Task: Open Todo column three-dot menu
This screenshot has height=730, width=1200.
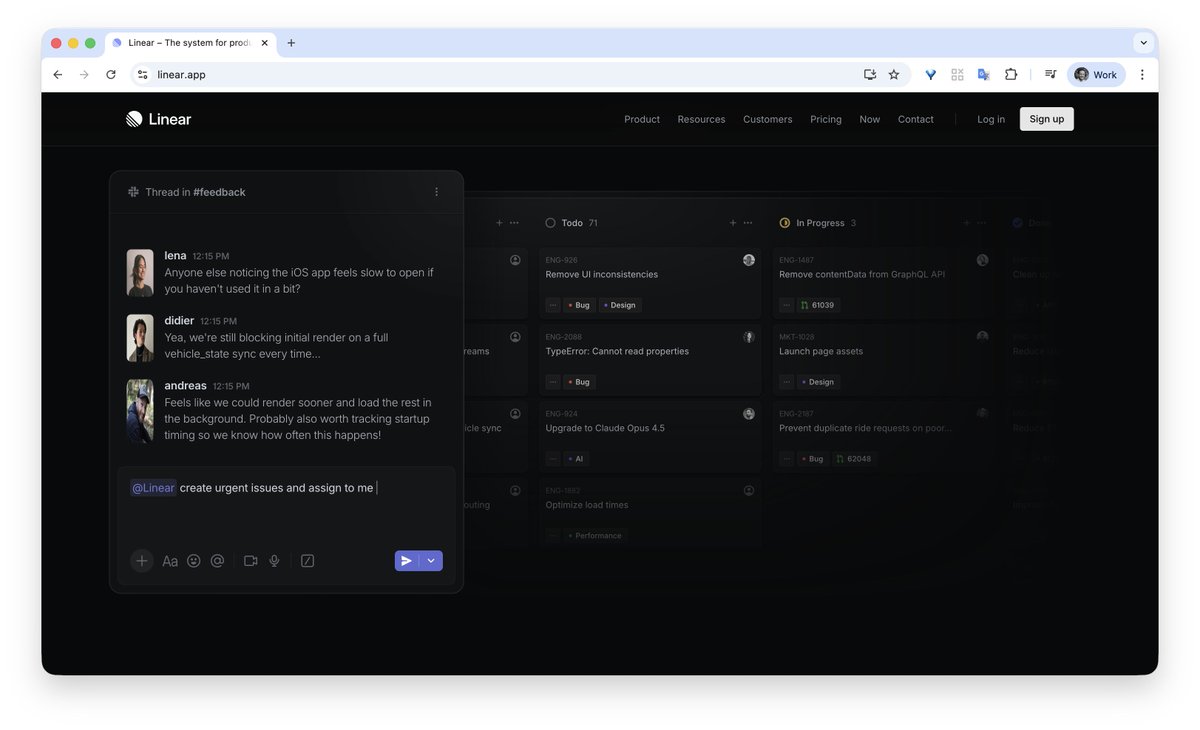Action: [x=748, y=223]
